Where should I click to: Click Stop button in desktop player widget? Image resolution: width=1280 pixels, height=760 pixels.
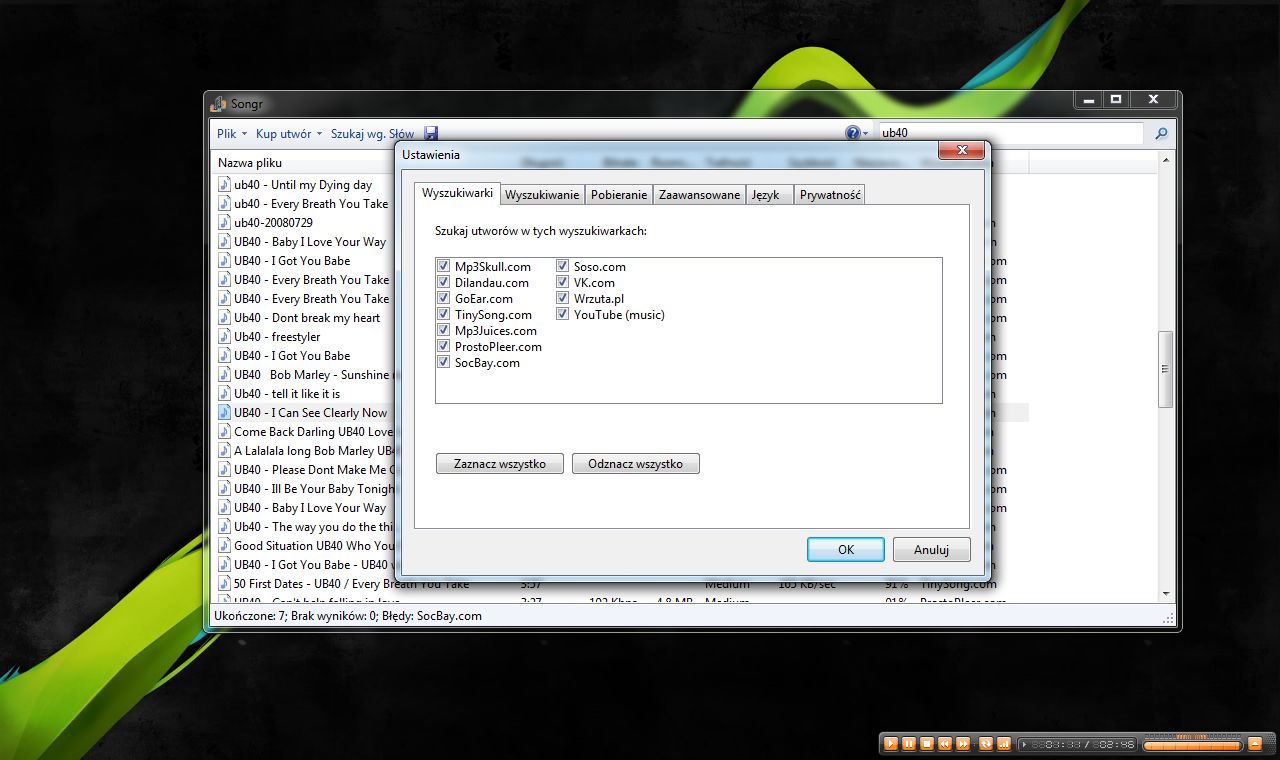tap(927, 744)
